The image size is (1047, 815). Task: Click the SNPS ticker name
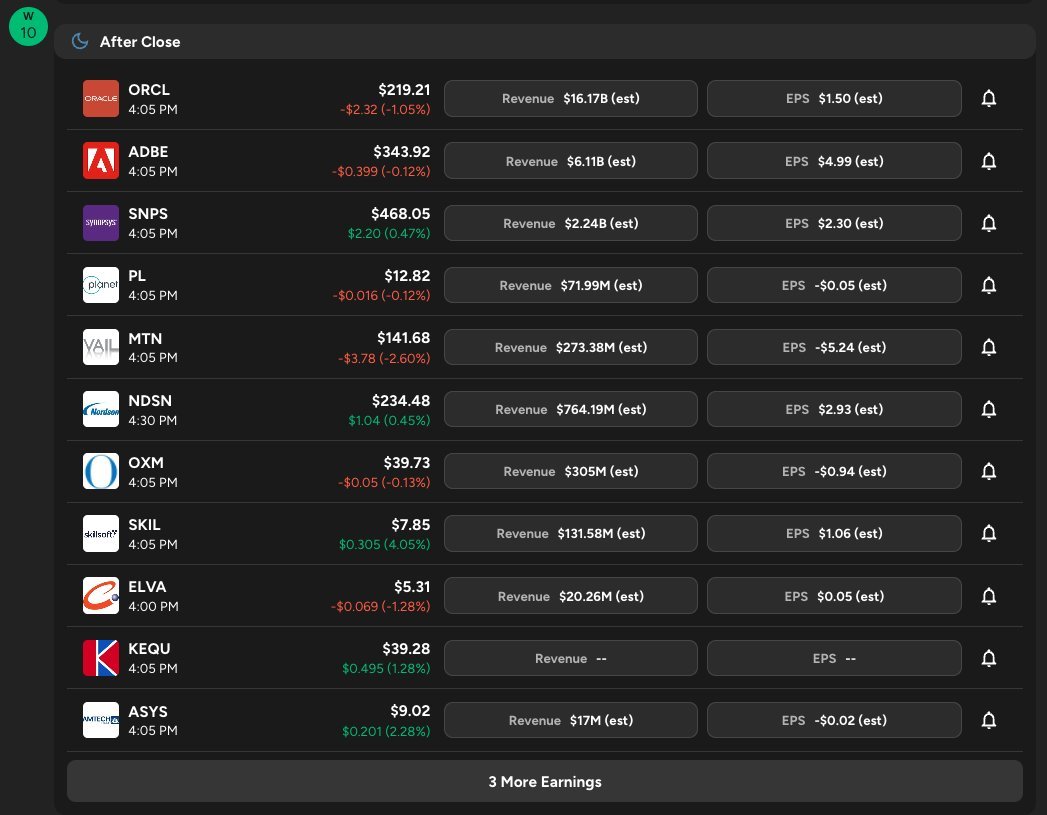[x=148, y=214]
